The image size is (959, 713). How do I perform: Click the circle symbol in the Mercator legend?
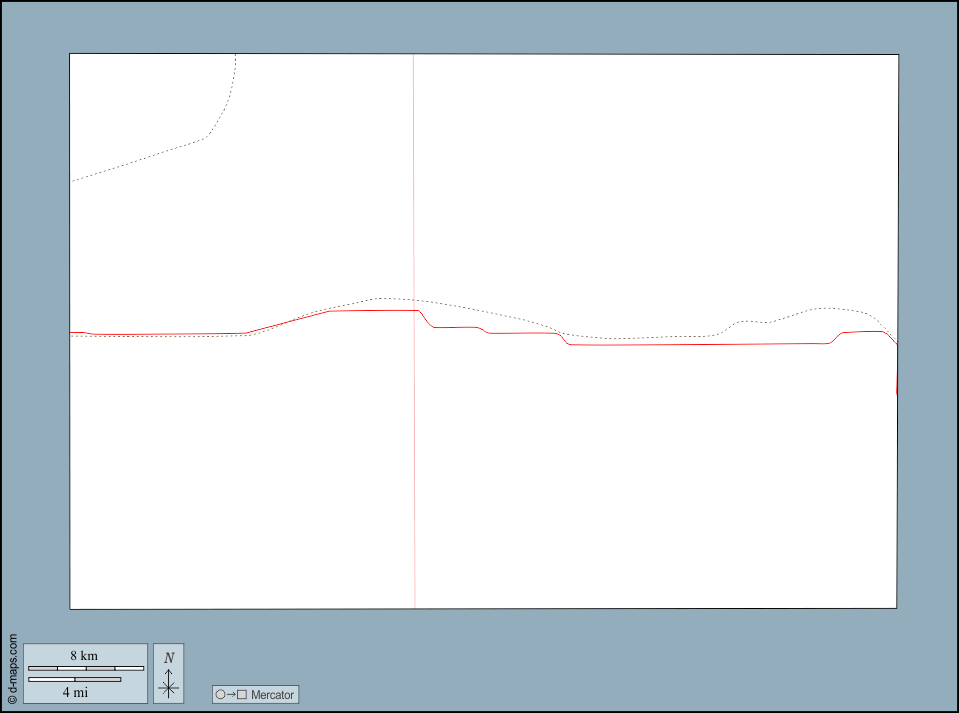[x=220, y=694]
